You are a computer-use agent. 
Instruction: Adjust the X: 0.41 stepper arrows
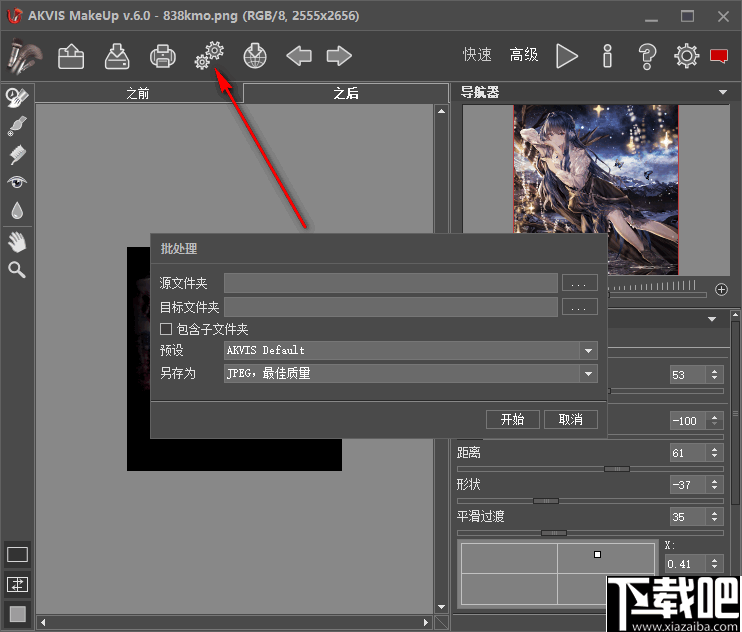tap(715, 564)
